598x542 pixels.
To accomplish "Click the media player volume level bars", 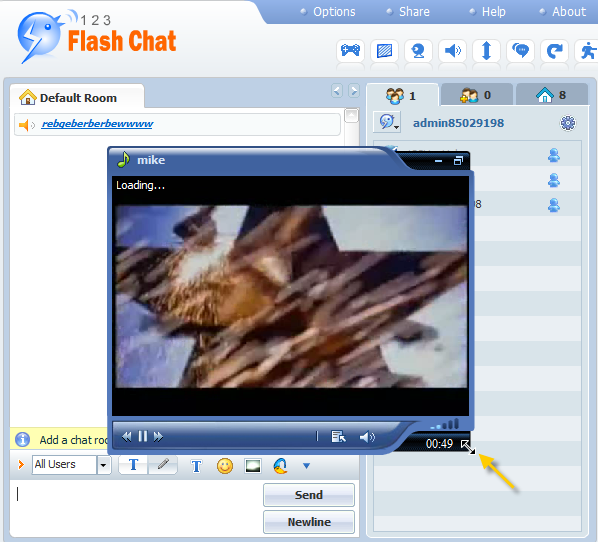I will 445,424.
